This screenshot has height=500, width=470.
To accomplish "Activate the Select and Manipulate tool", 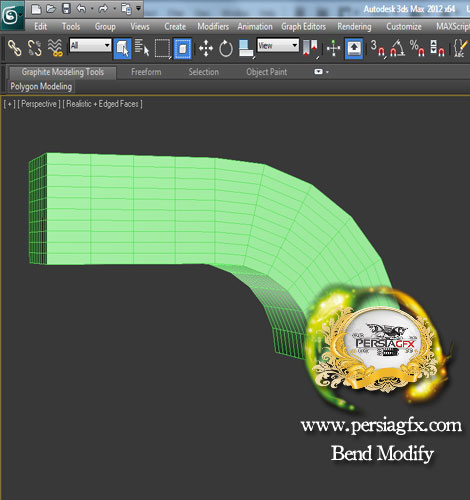I will (333, 49).
